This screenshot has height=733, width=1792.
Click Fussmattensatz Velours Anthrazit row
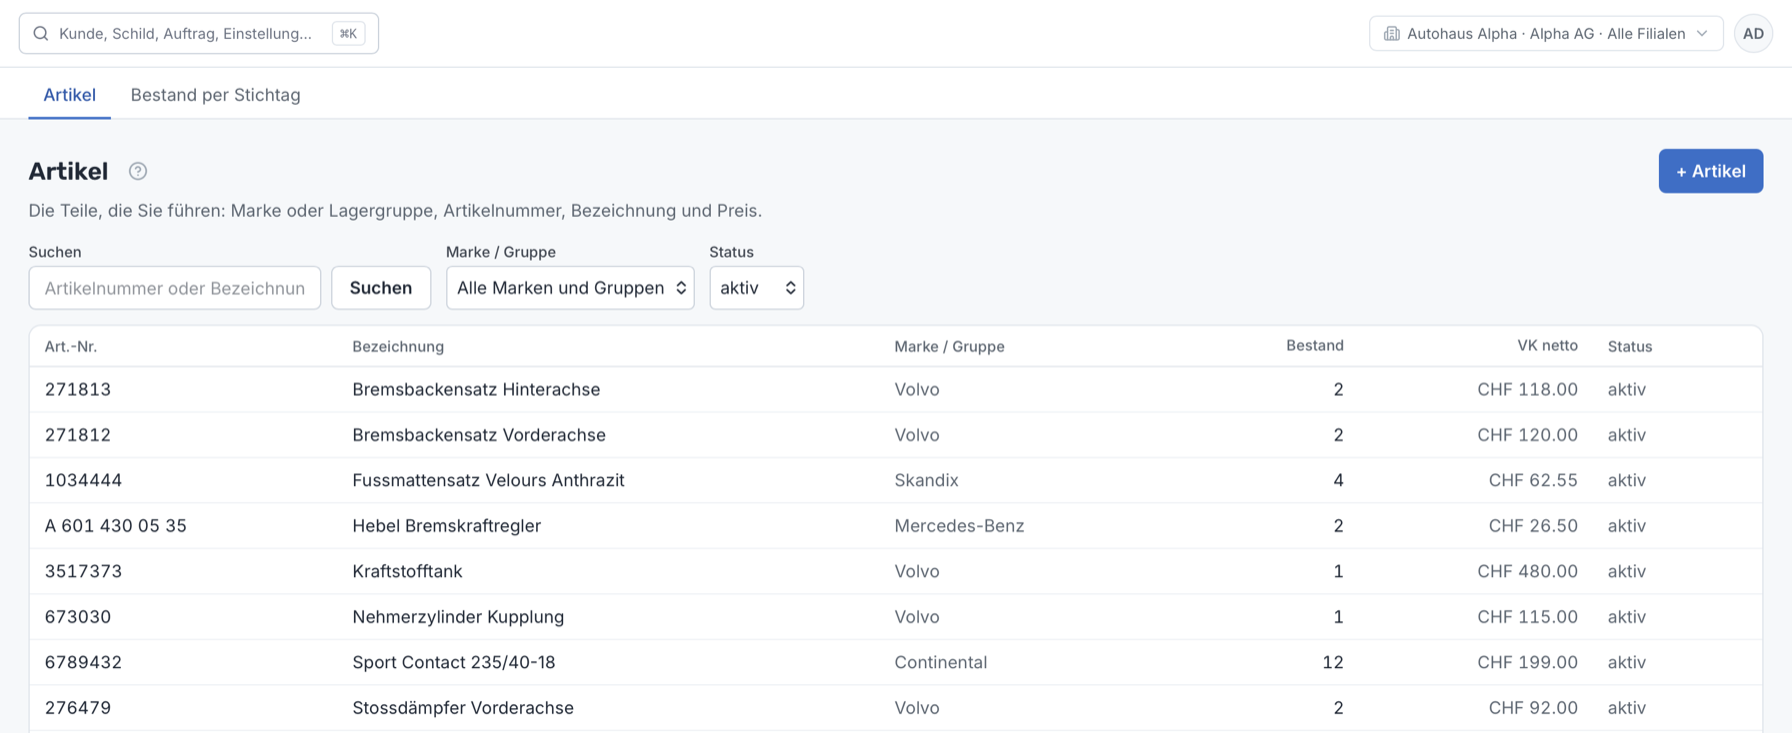(x=895, y=480)
